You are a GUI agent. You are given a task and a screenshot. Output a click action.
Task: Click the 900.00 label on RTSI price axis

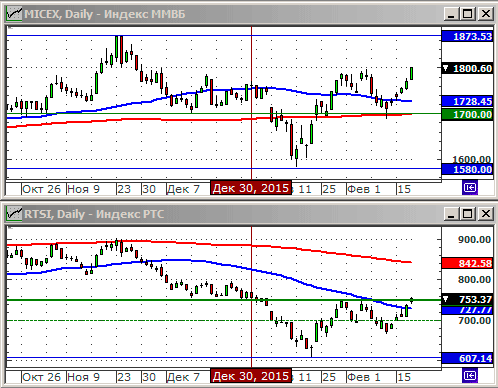coord(474,239)
